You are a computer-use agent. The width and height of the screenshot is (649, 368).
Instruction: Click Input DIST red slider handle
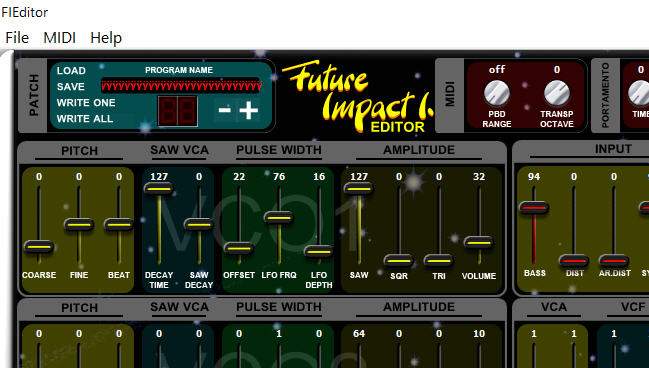point(574,260)
